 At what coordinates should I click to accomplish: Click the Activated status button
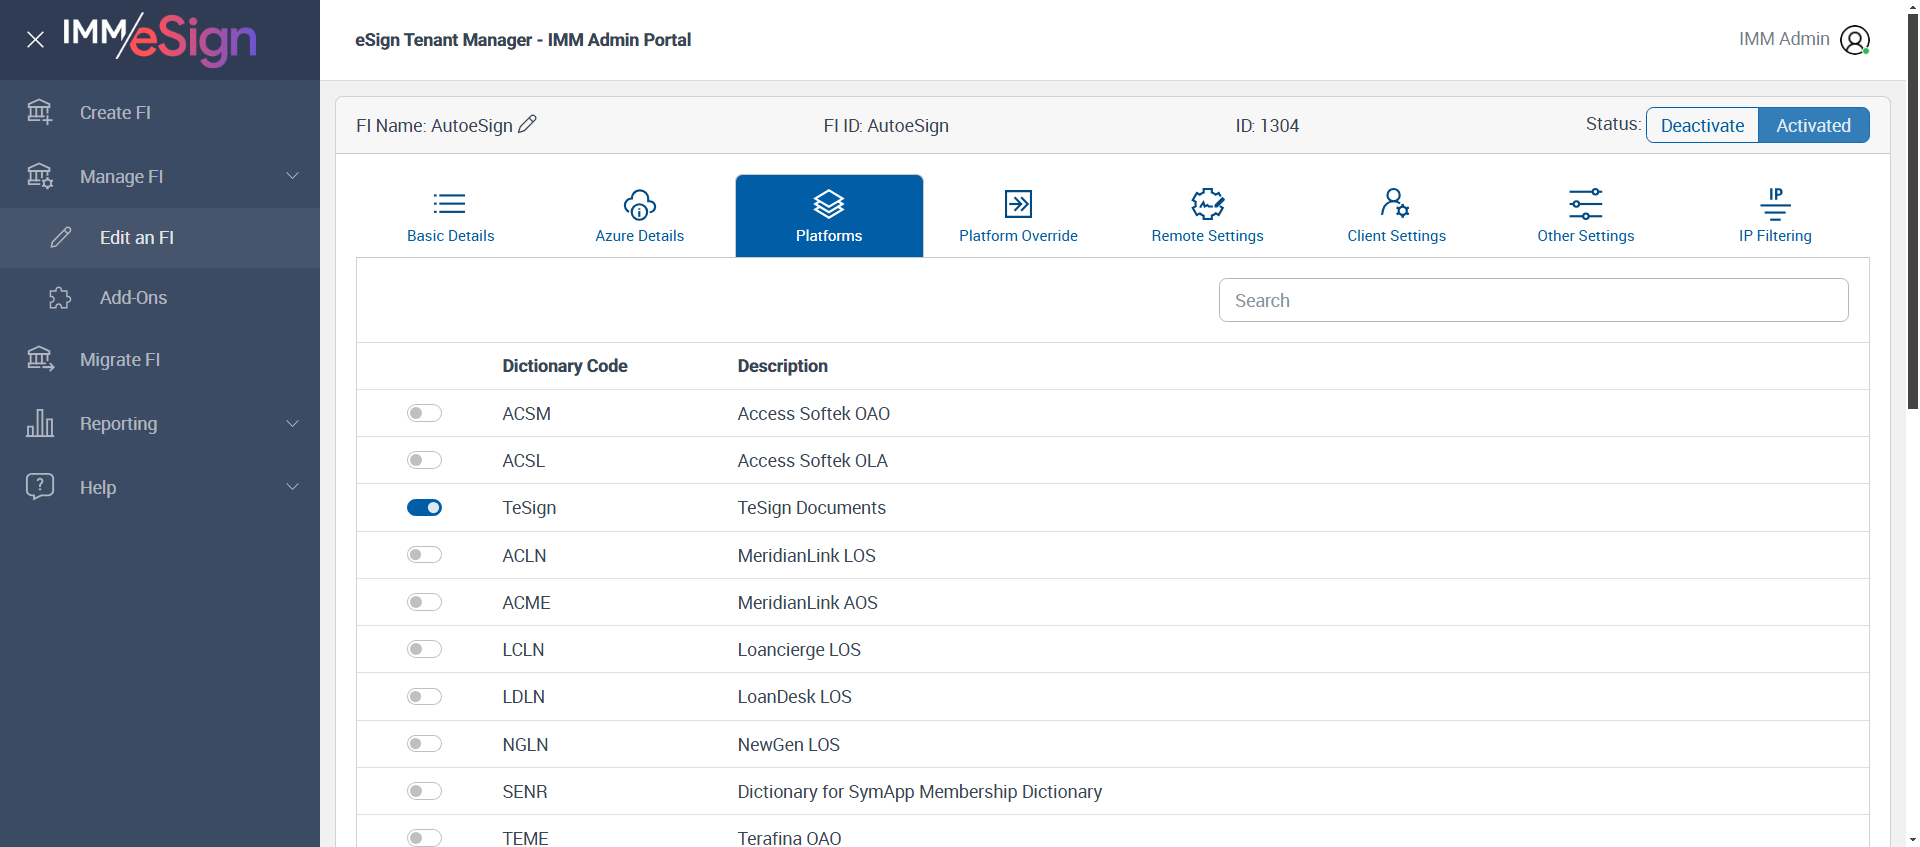(1813, 125)
